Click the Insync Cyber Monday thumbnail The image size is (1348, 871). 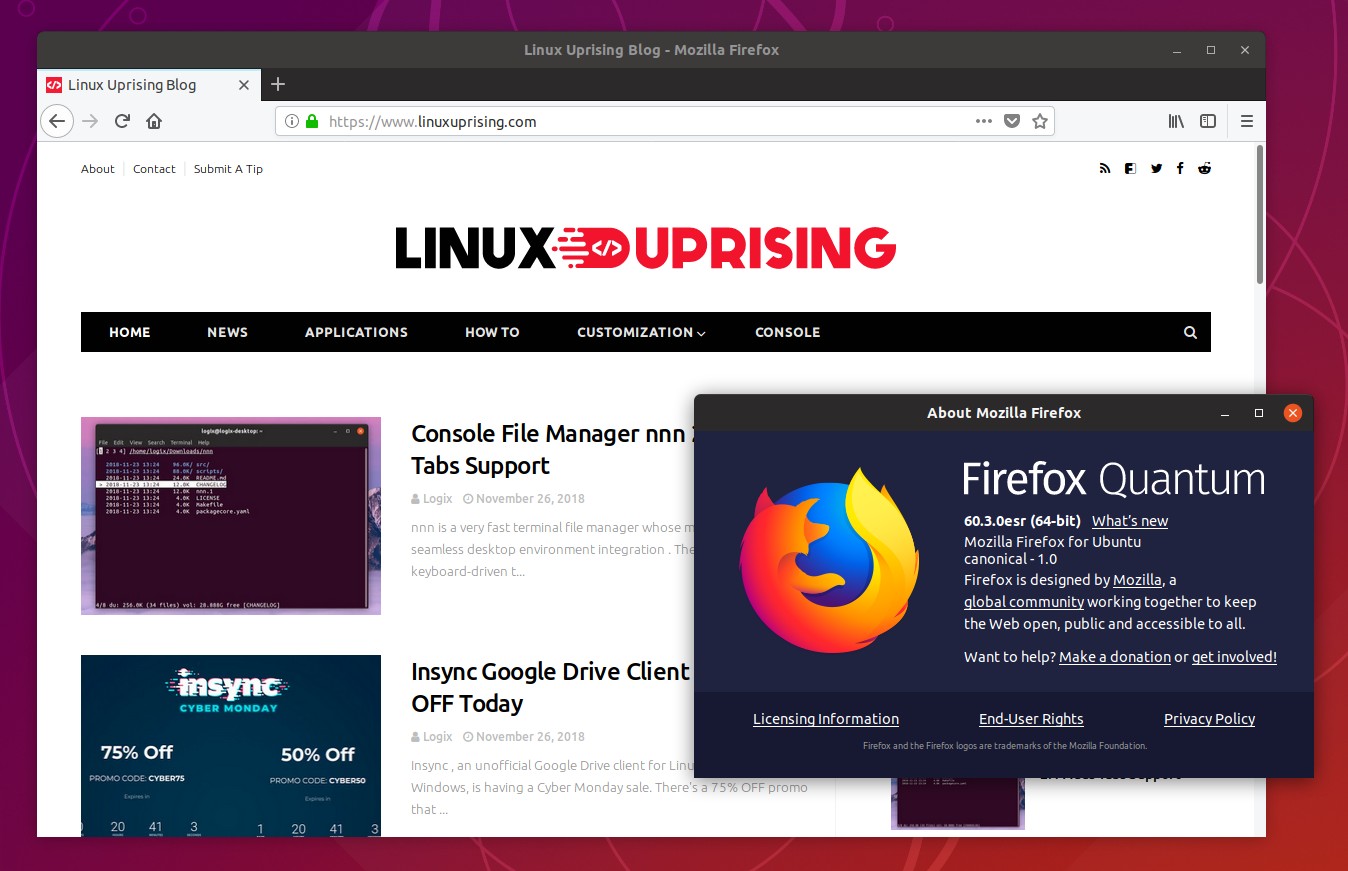pyautogui.click(x=231, y=744)
